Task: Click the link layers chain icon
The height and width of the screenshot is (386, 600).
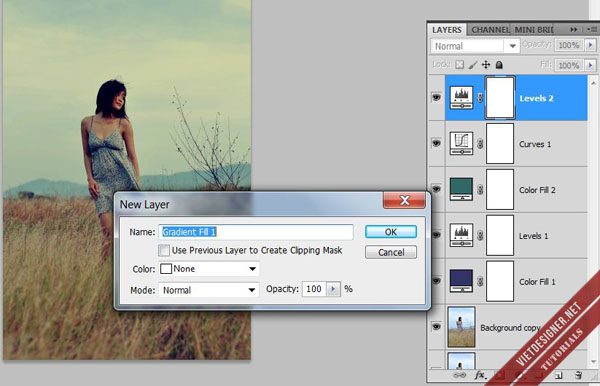Action: click(459, 375)
